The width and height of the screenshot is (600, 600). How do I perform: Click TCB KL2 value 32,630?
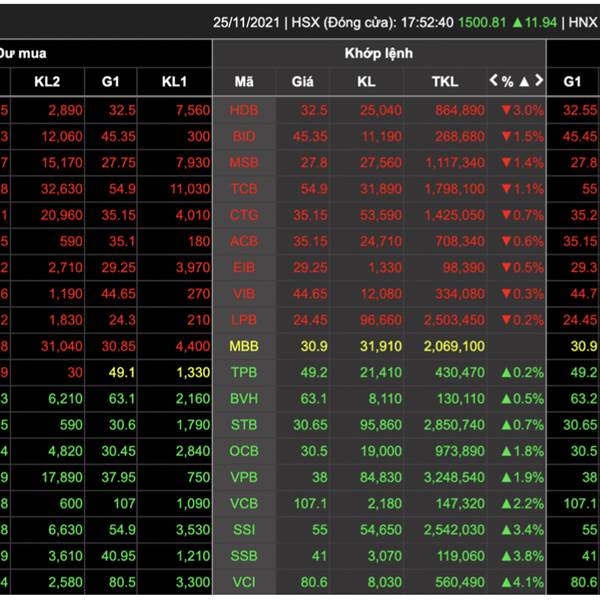pyautogui.click(x=62, y=189)
